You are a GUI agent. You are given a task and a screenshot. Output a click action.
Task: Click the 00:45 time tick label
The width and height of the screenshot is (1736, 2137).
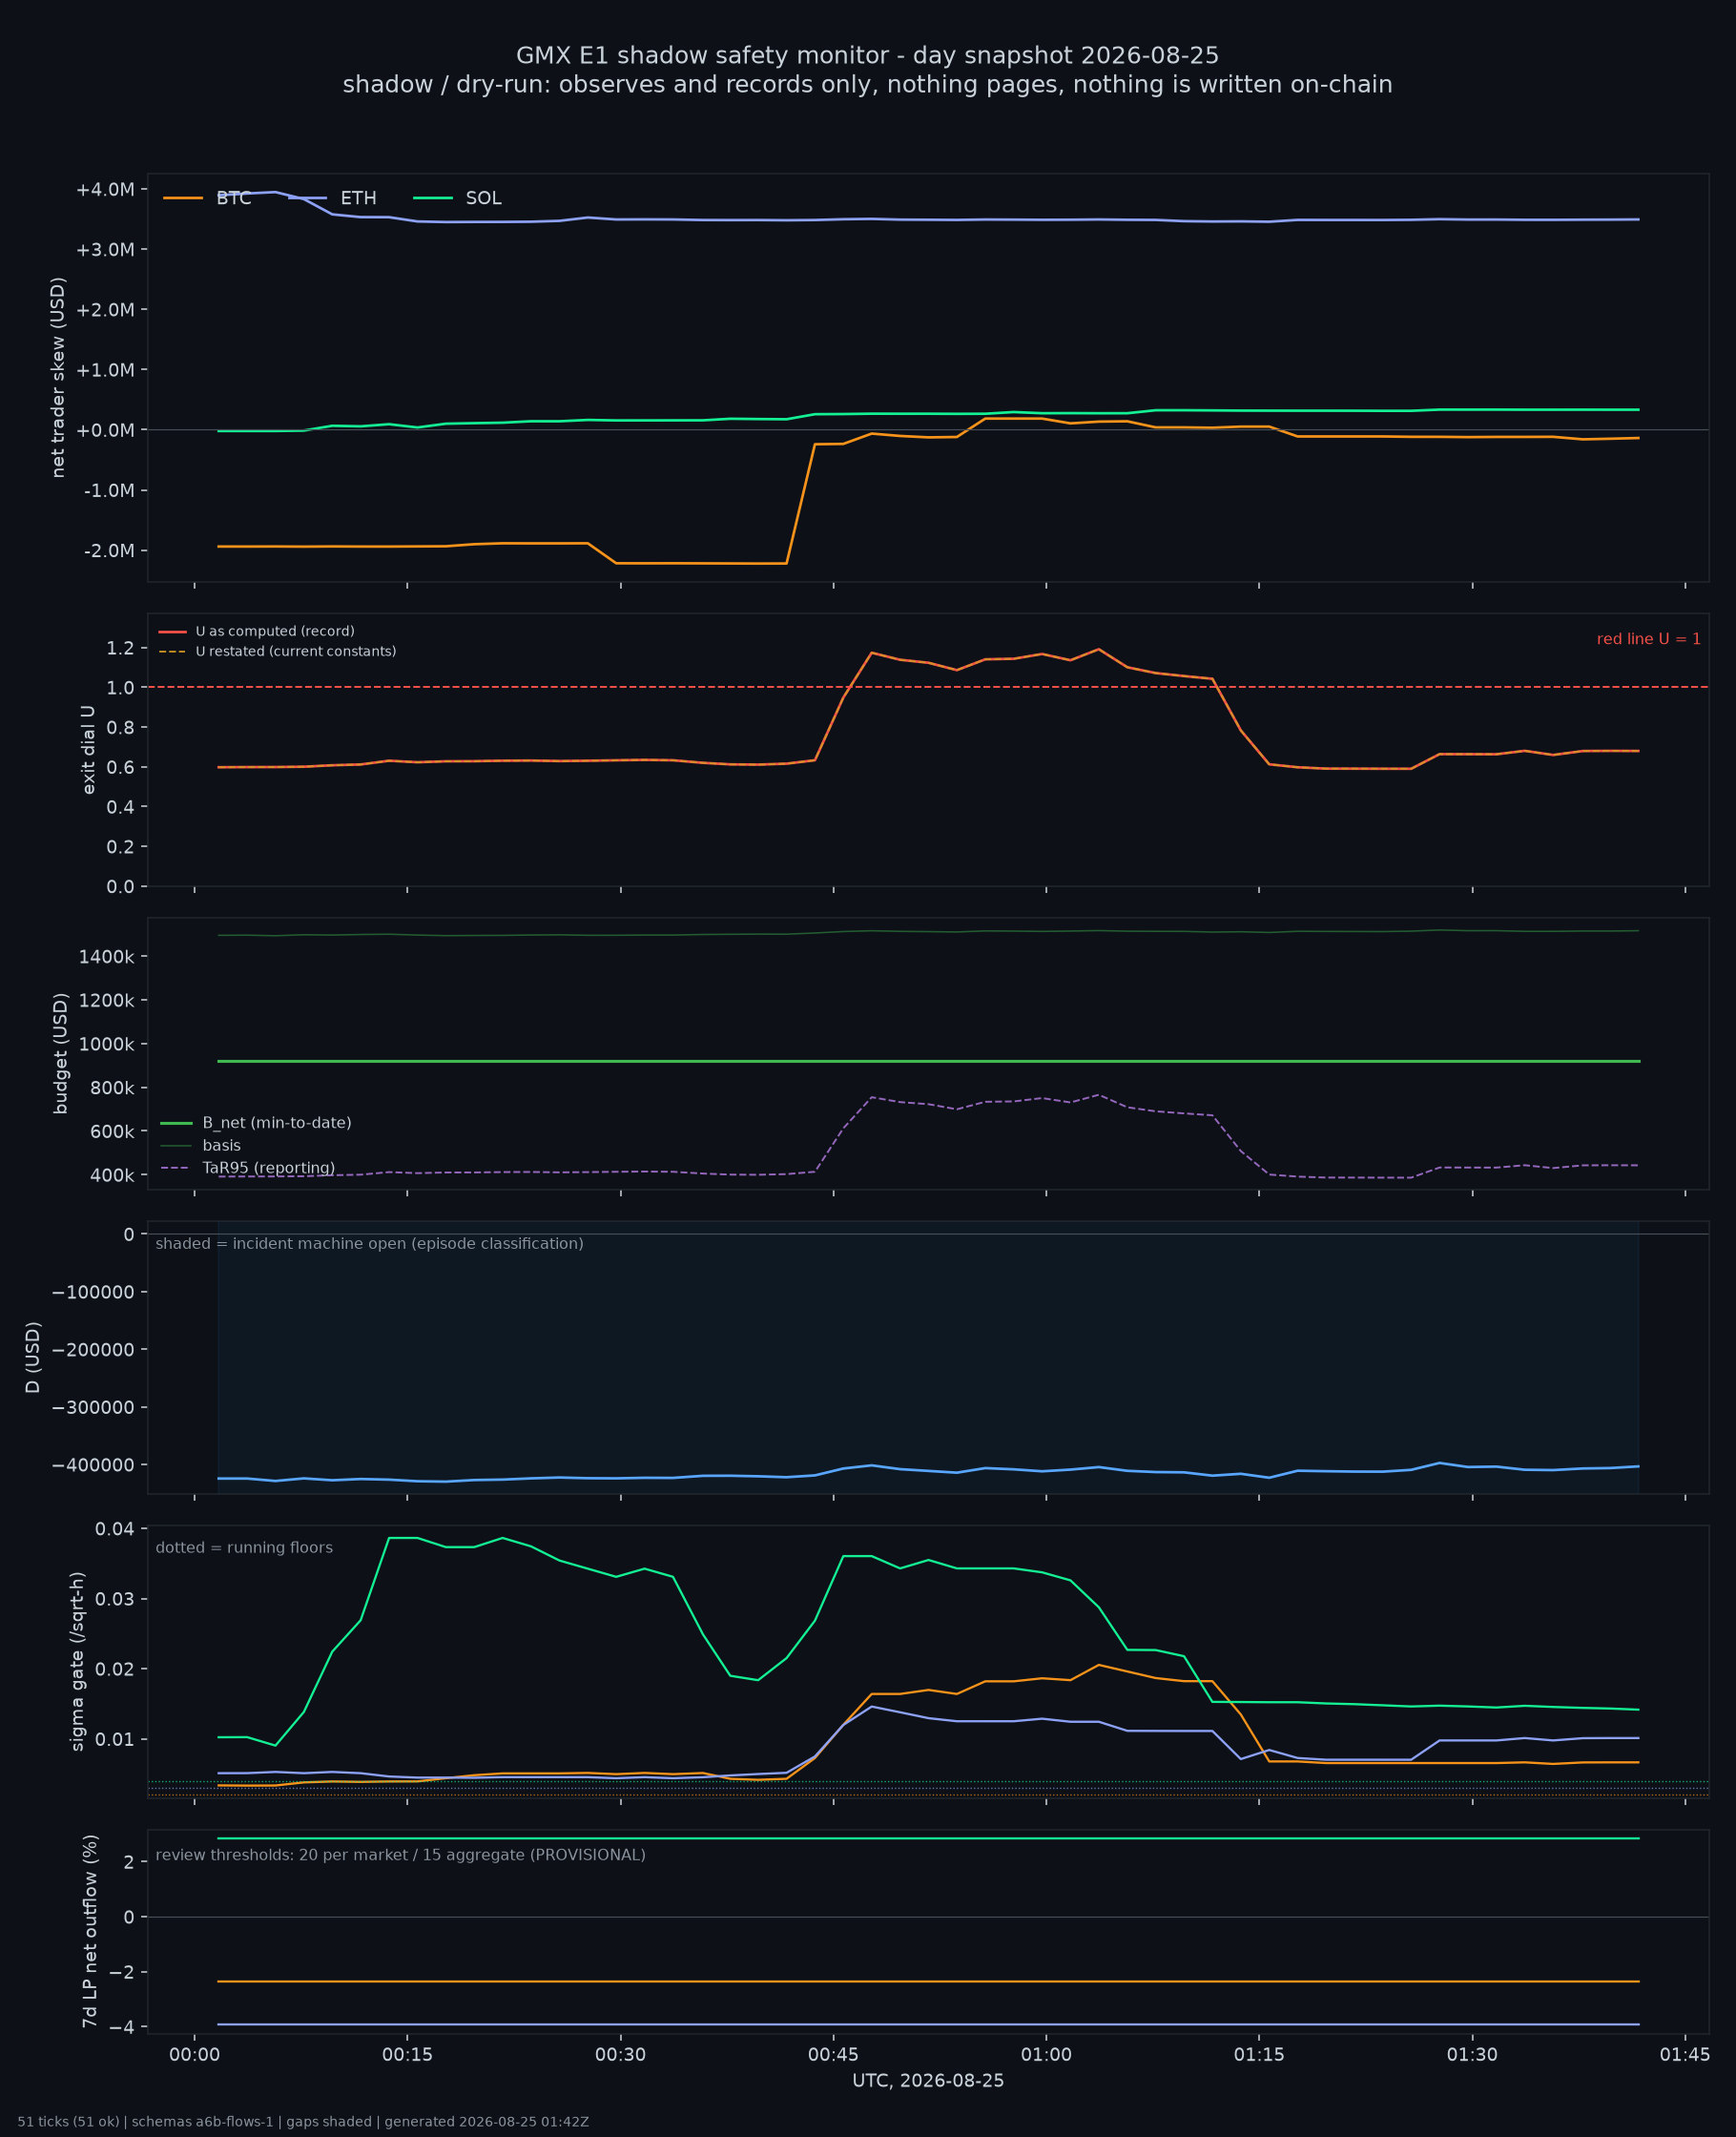(x=833, y=2055)
